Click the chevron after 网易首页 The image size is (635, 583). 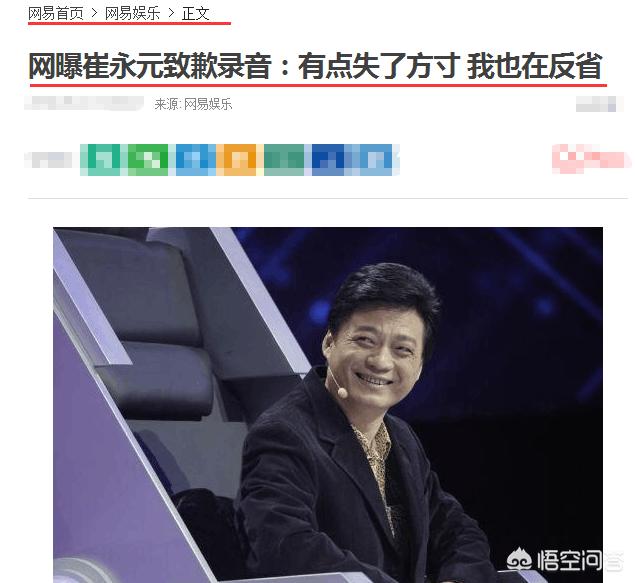point(94,13)
